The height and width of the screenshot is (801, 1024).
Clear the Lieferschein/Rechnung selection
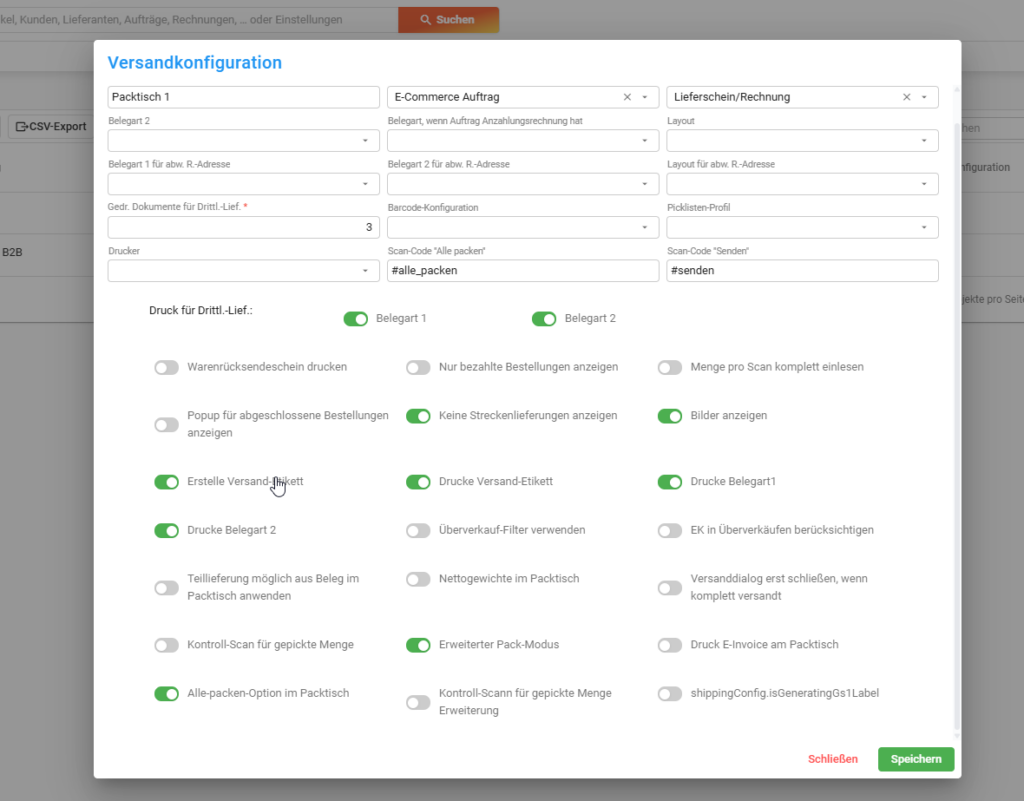coord(906,97)
